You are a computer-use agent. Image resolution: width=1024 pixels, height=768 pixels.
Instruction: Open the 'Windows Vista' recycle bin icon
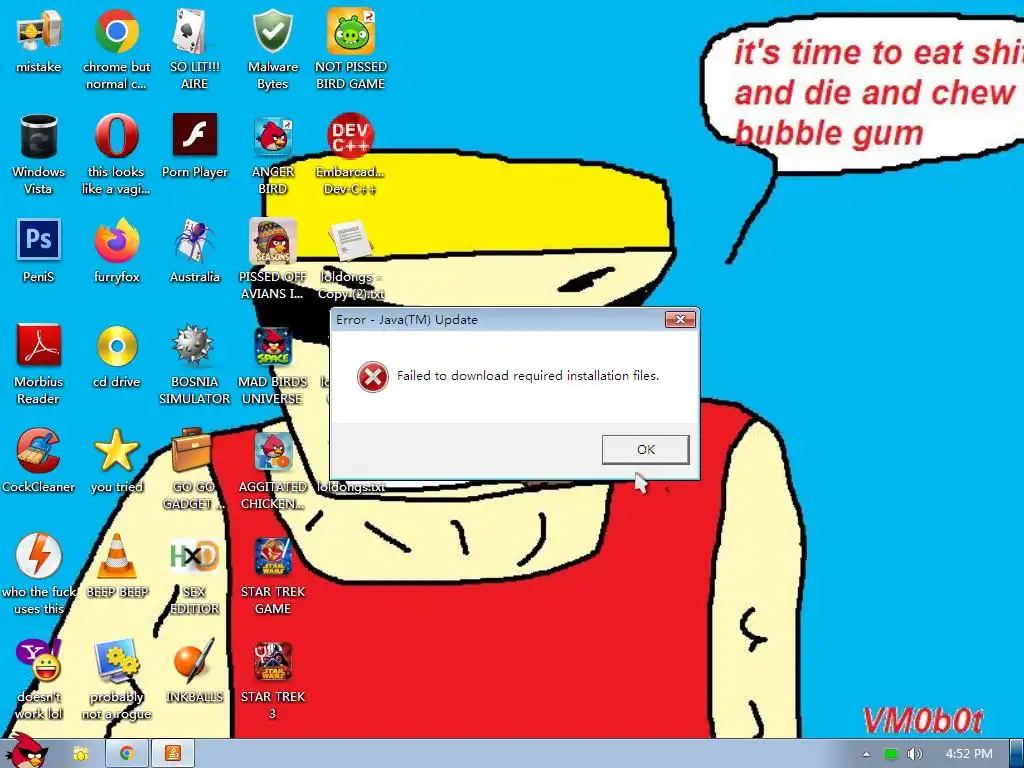tap(39, 154)
